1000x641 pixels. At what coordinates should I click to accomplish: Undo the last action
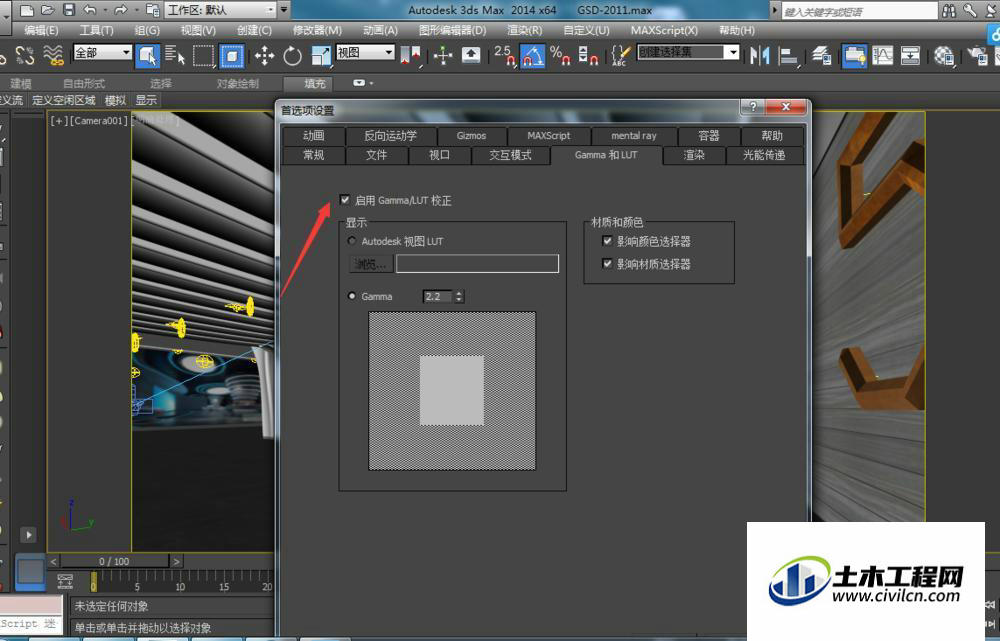click(x=89, y=10)
